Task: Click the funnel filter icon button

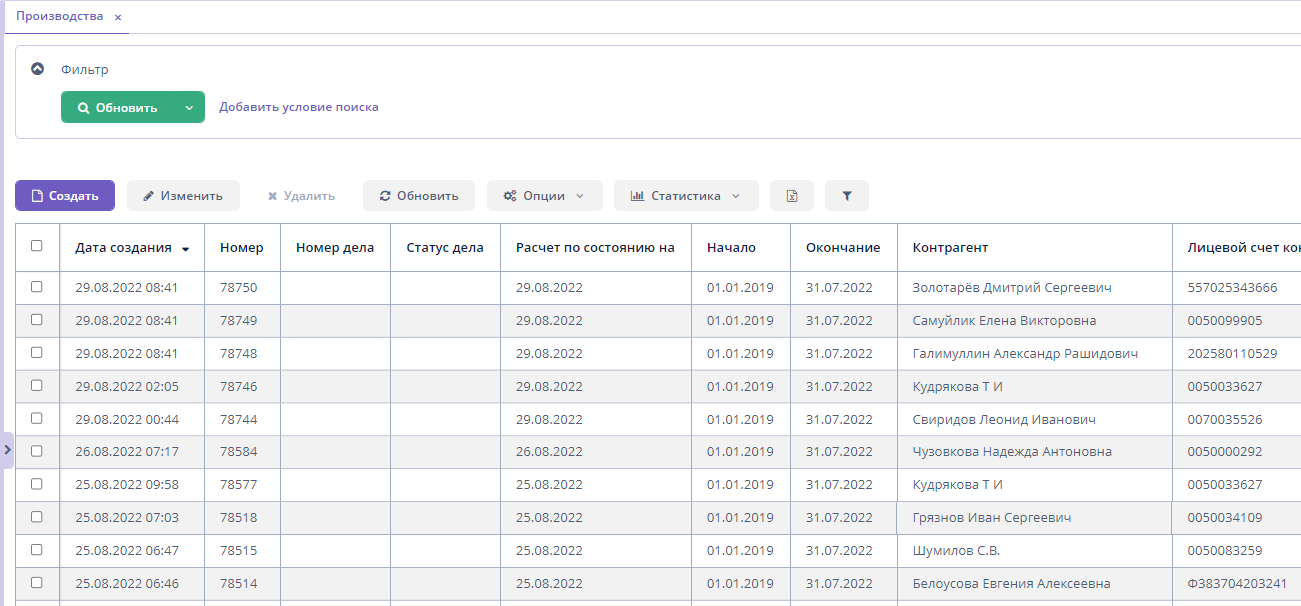Action: point(846,196)
